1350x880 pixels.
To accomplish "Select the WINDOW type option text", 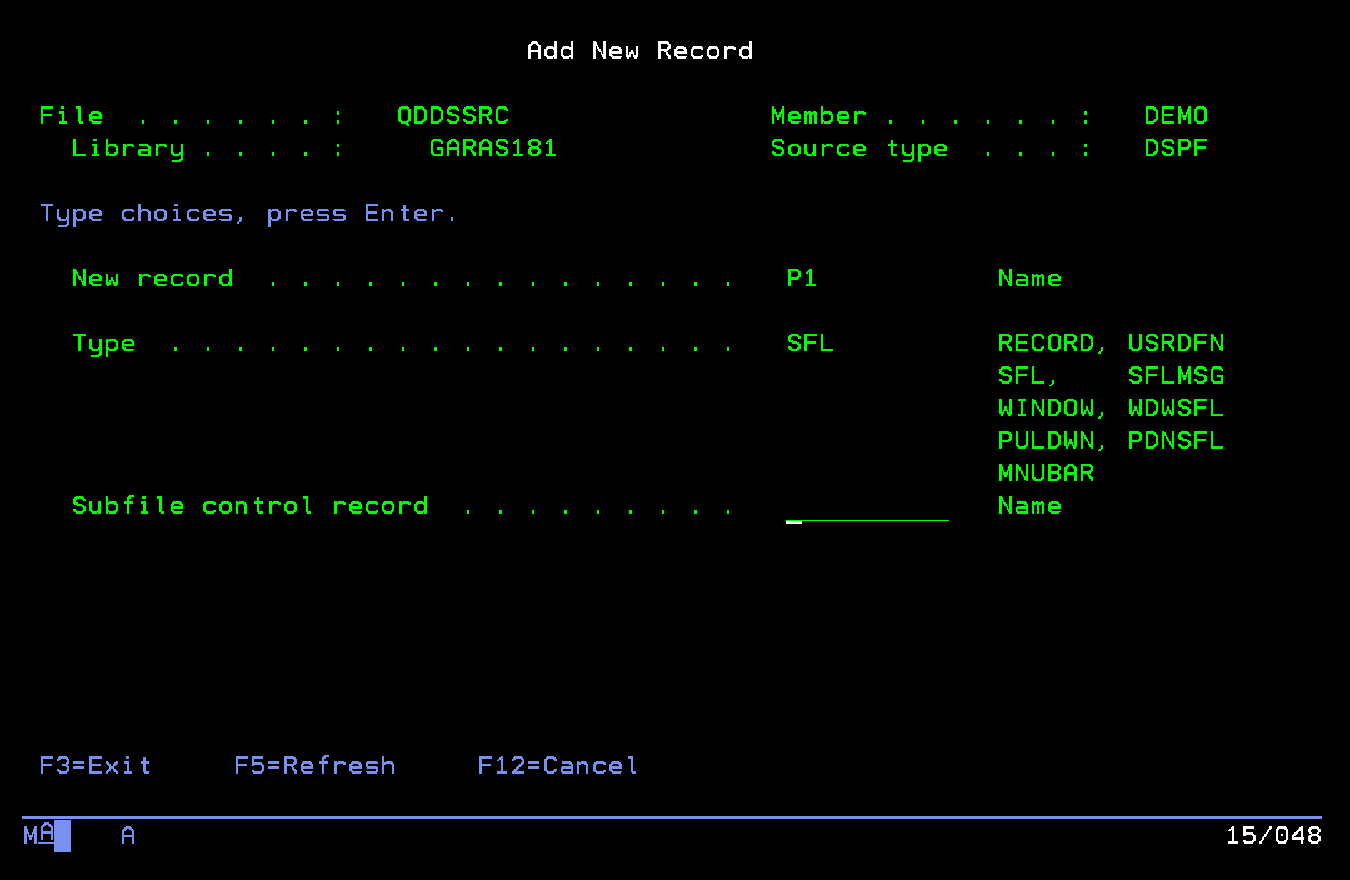I will [x=1046, y=409].
